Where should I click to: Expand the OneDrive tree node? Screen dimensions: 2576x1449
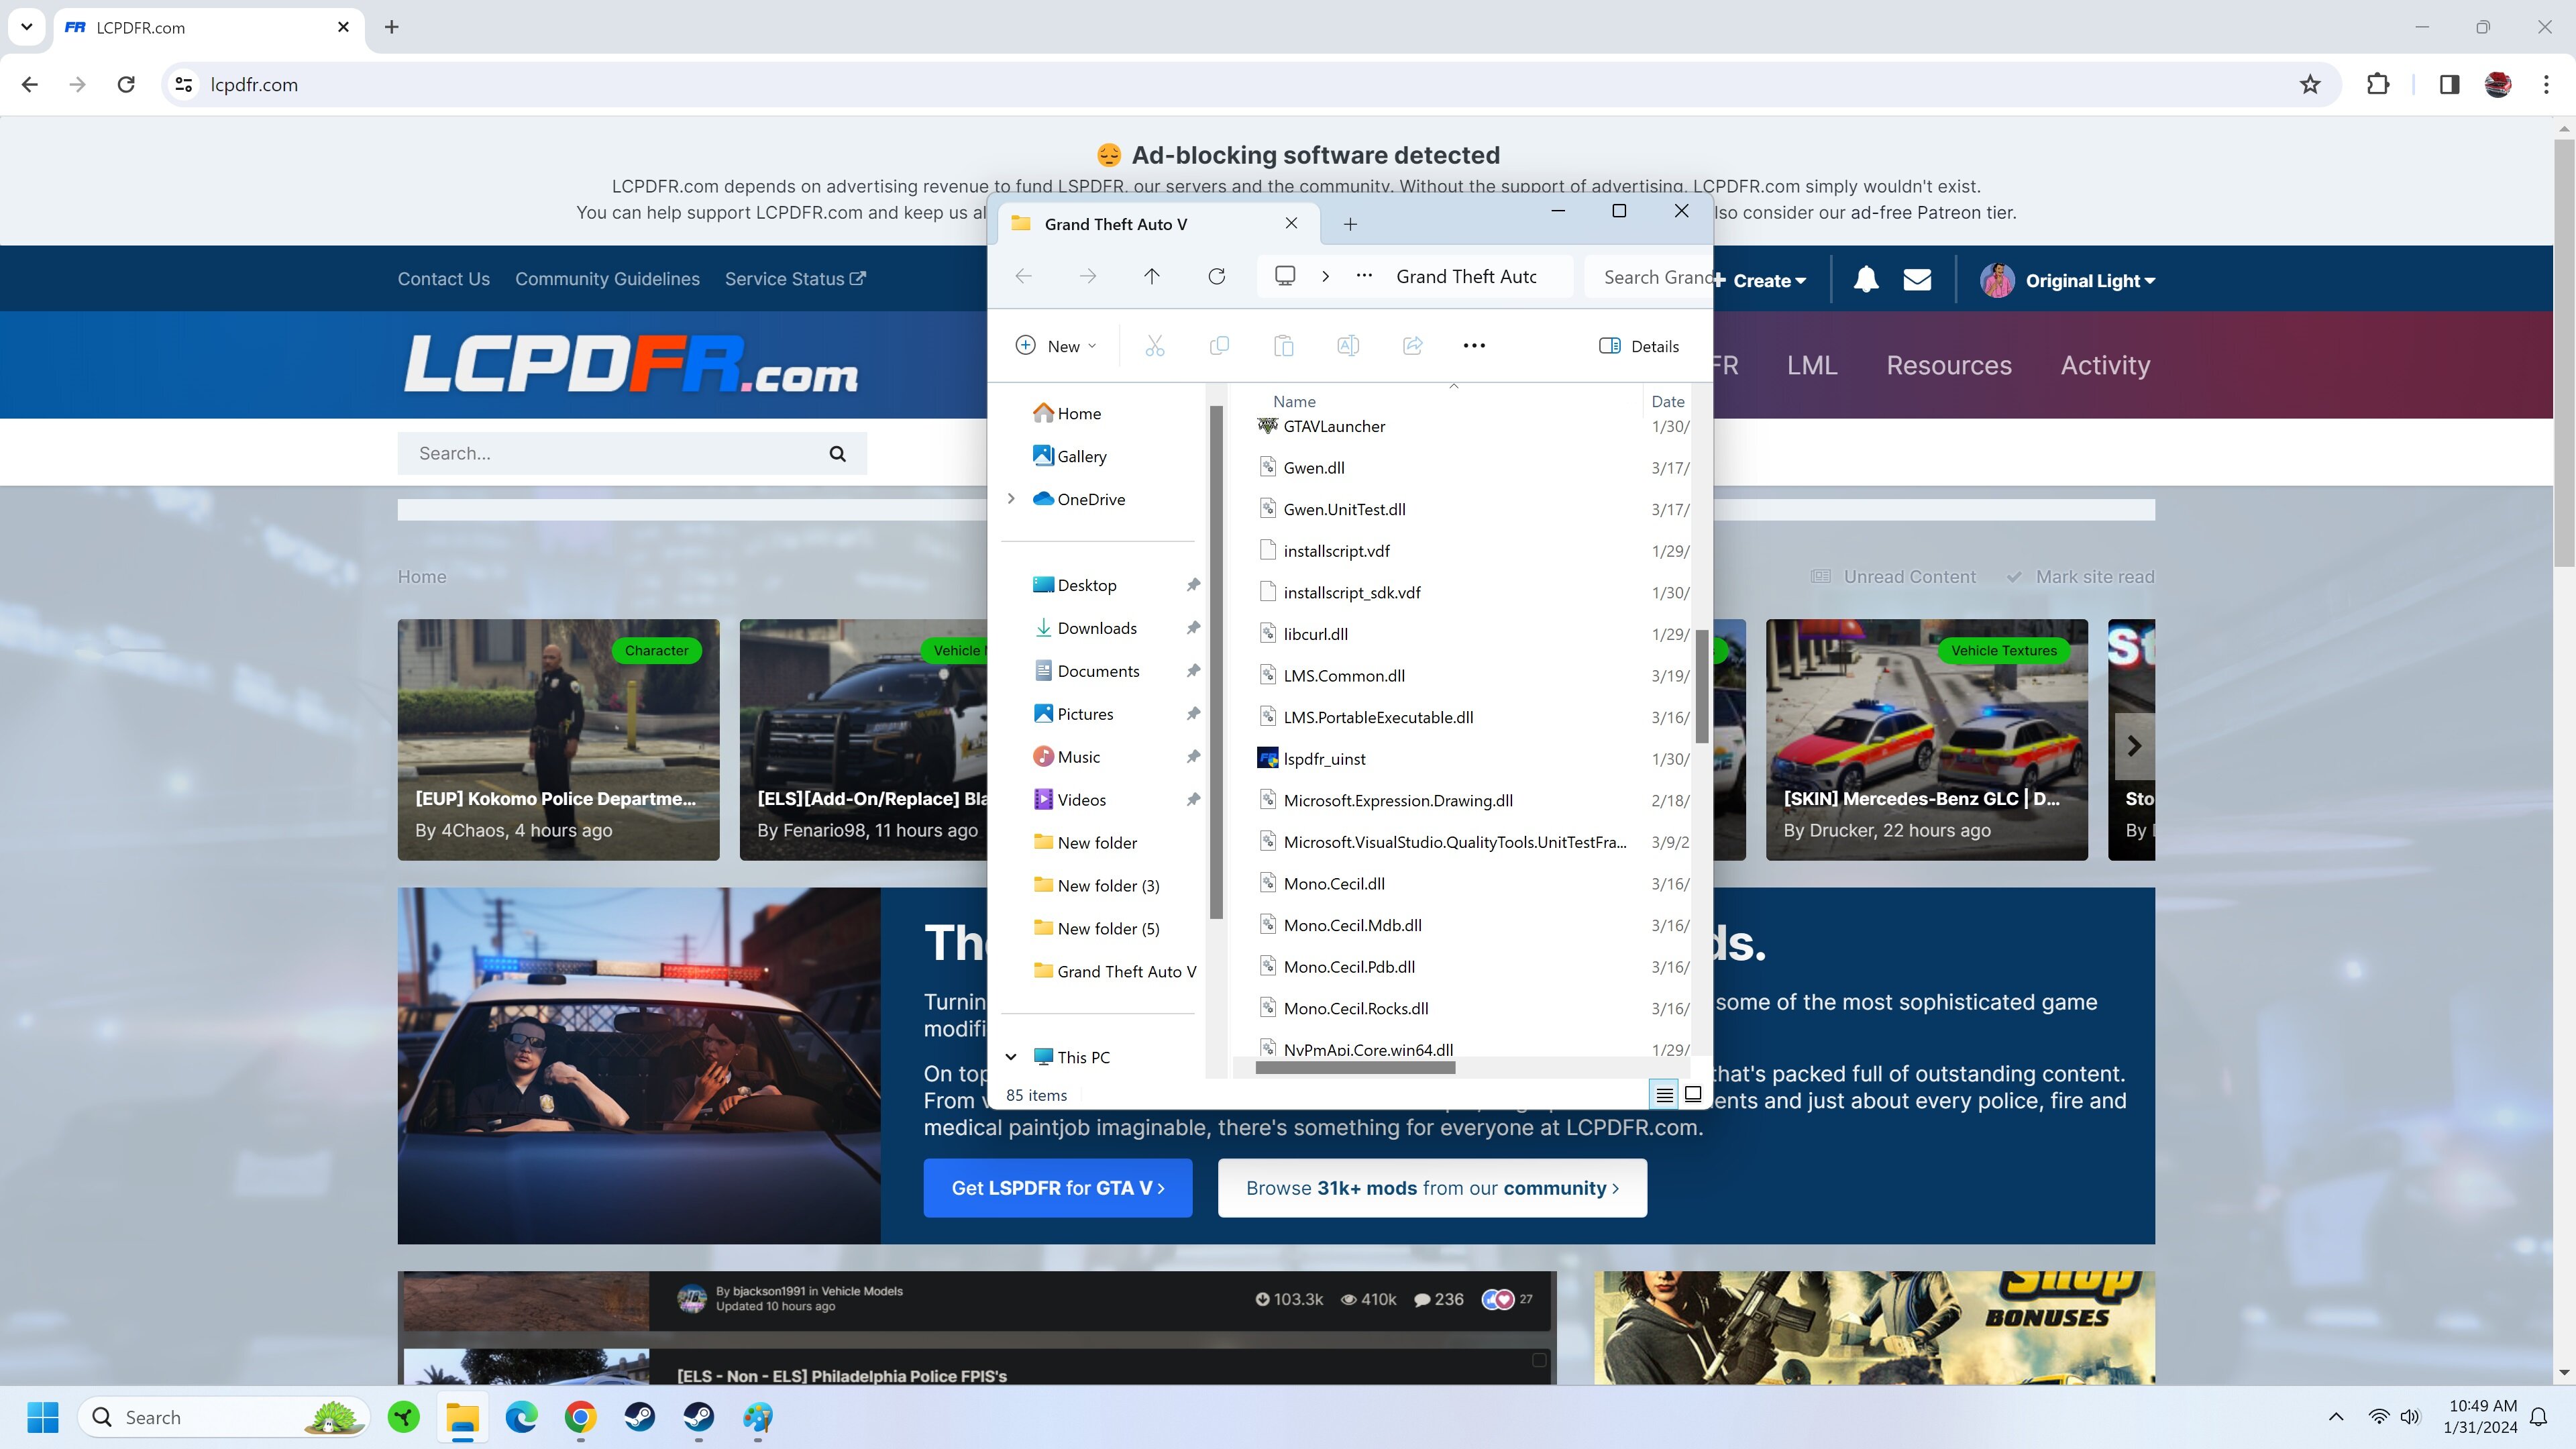pos(1011,499)
